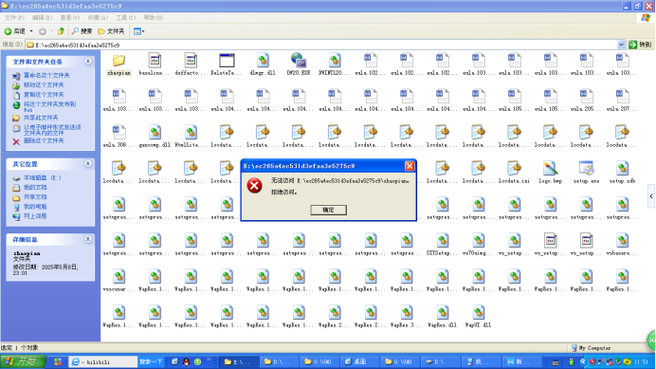
Task: Switch to the bilibili browser taskbar button
Action: click(x=102, y=362)
